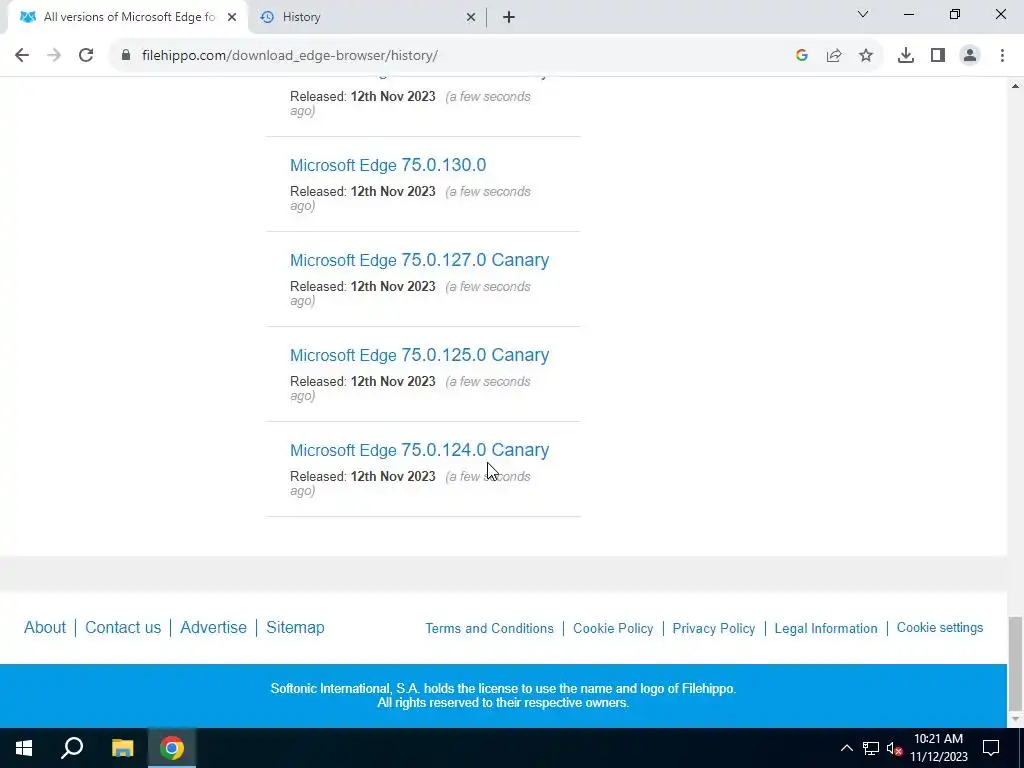Open the taskbar clock and date
1024x768 pixels.
(x=938, y=748)
